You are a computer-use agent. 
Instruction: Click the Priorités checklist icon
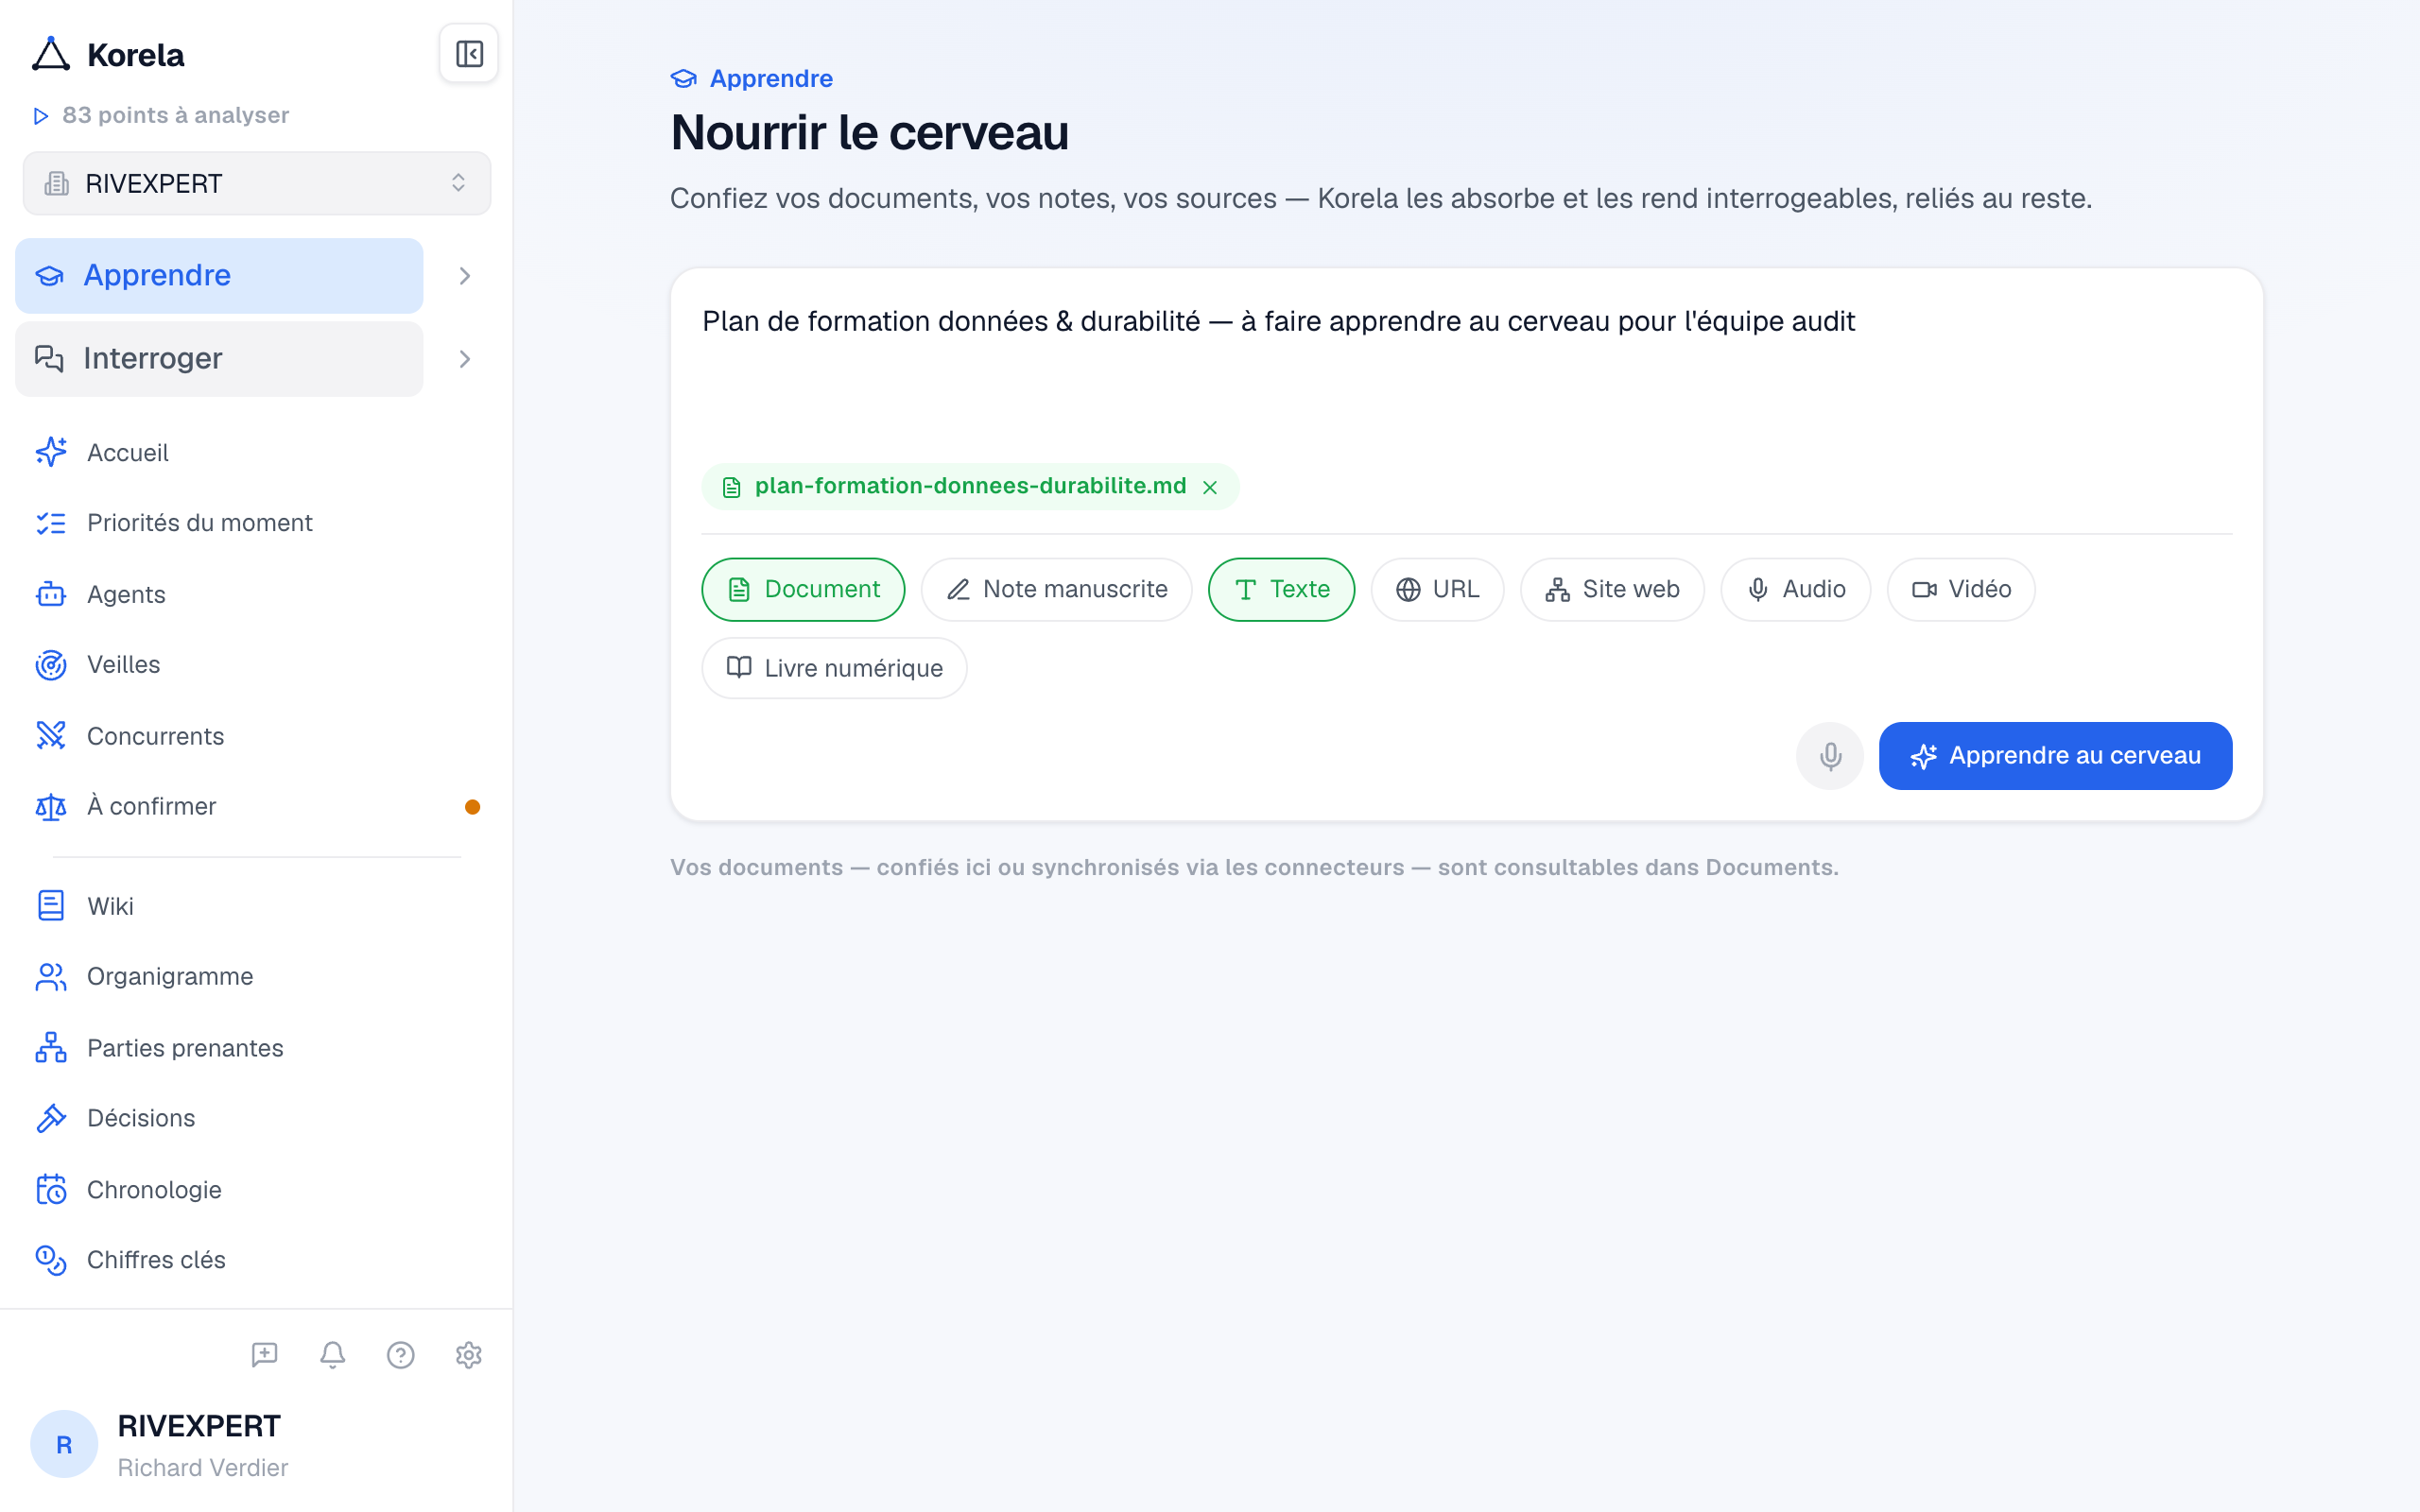[51, 523]
